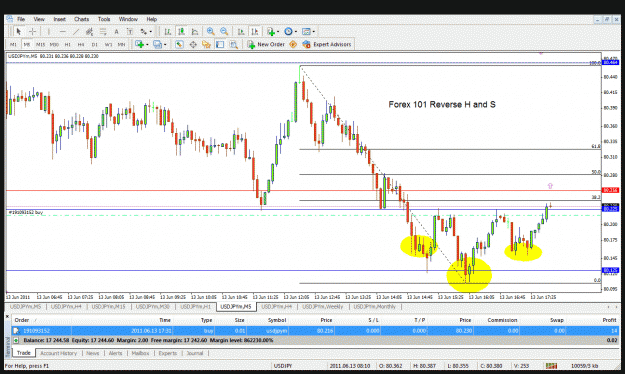625x374 pixels.
Task: Open the Market Watch window
Action: (x=179, y=44)
